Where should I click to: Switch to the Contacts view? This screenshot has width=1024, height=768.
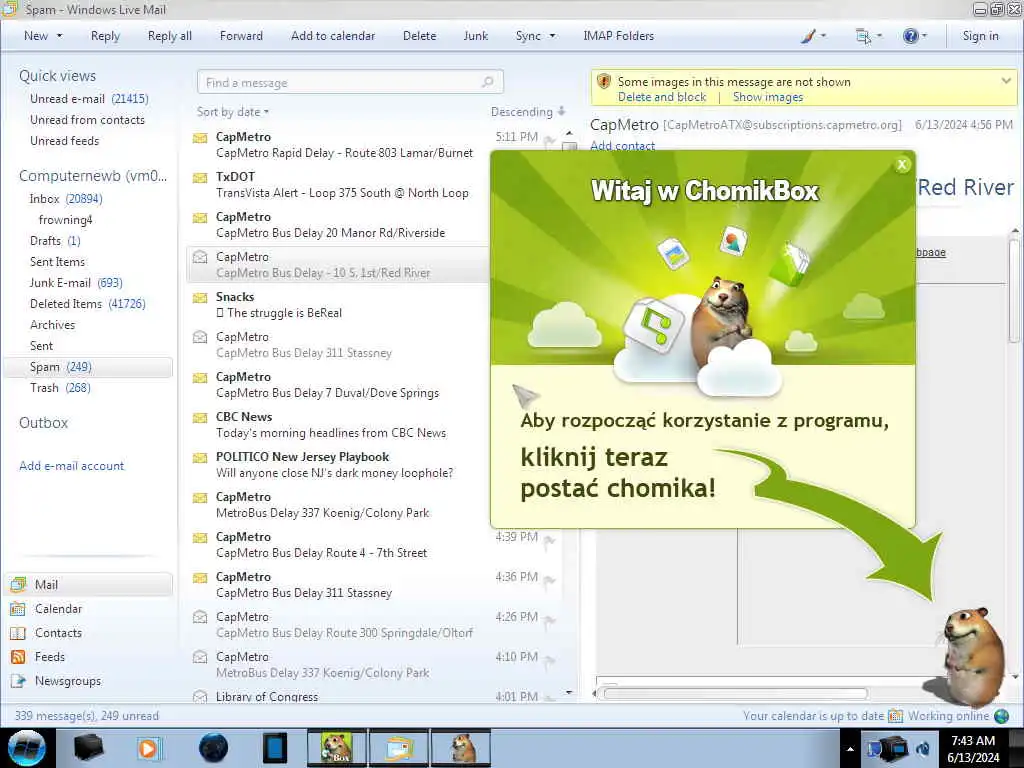click(x=58, y=633)
